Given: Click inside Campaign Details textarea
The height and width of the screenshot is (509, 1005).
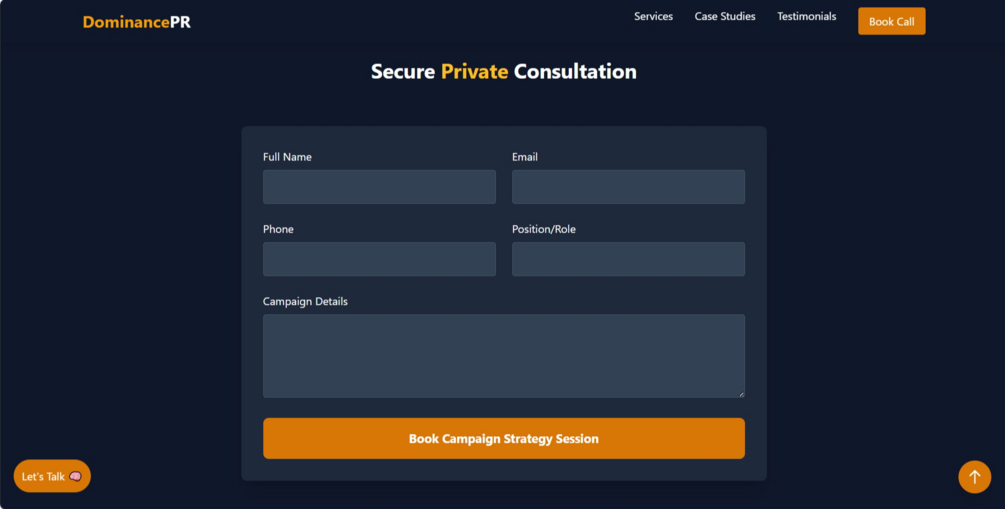Looking at the screenshot, I should pos(503,355).
